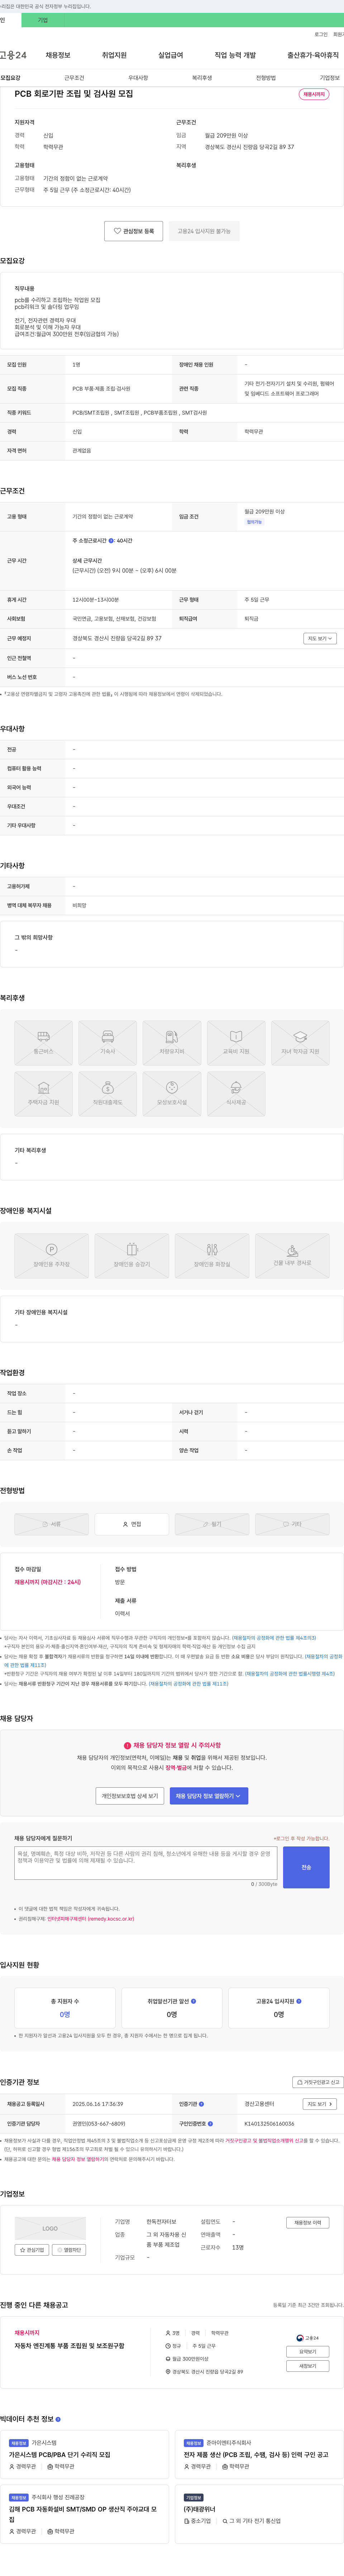Select the 서류 screening method
The height and width of the screenshot is (2576, 344).
coord(51,1524)
